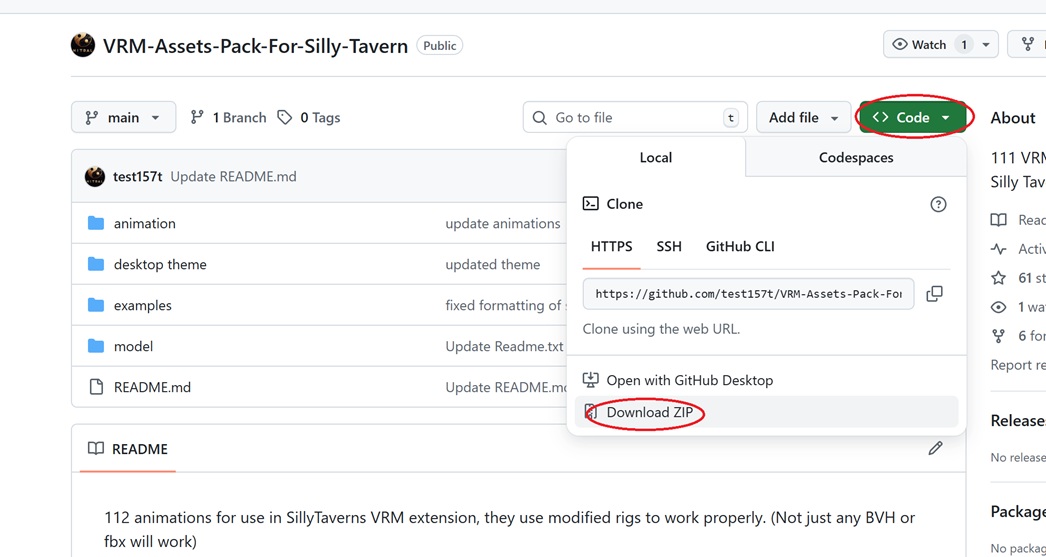Open the Watch options dropdown arrow
The height and width of the screenshot is (557, 1046).
(x=986, y=45)
